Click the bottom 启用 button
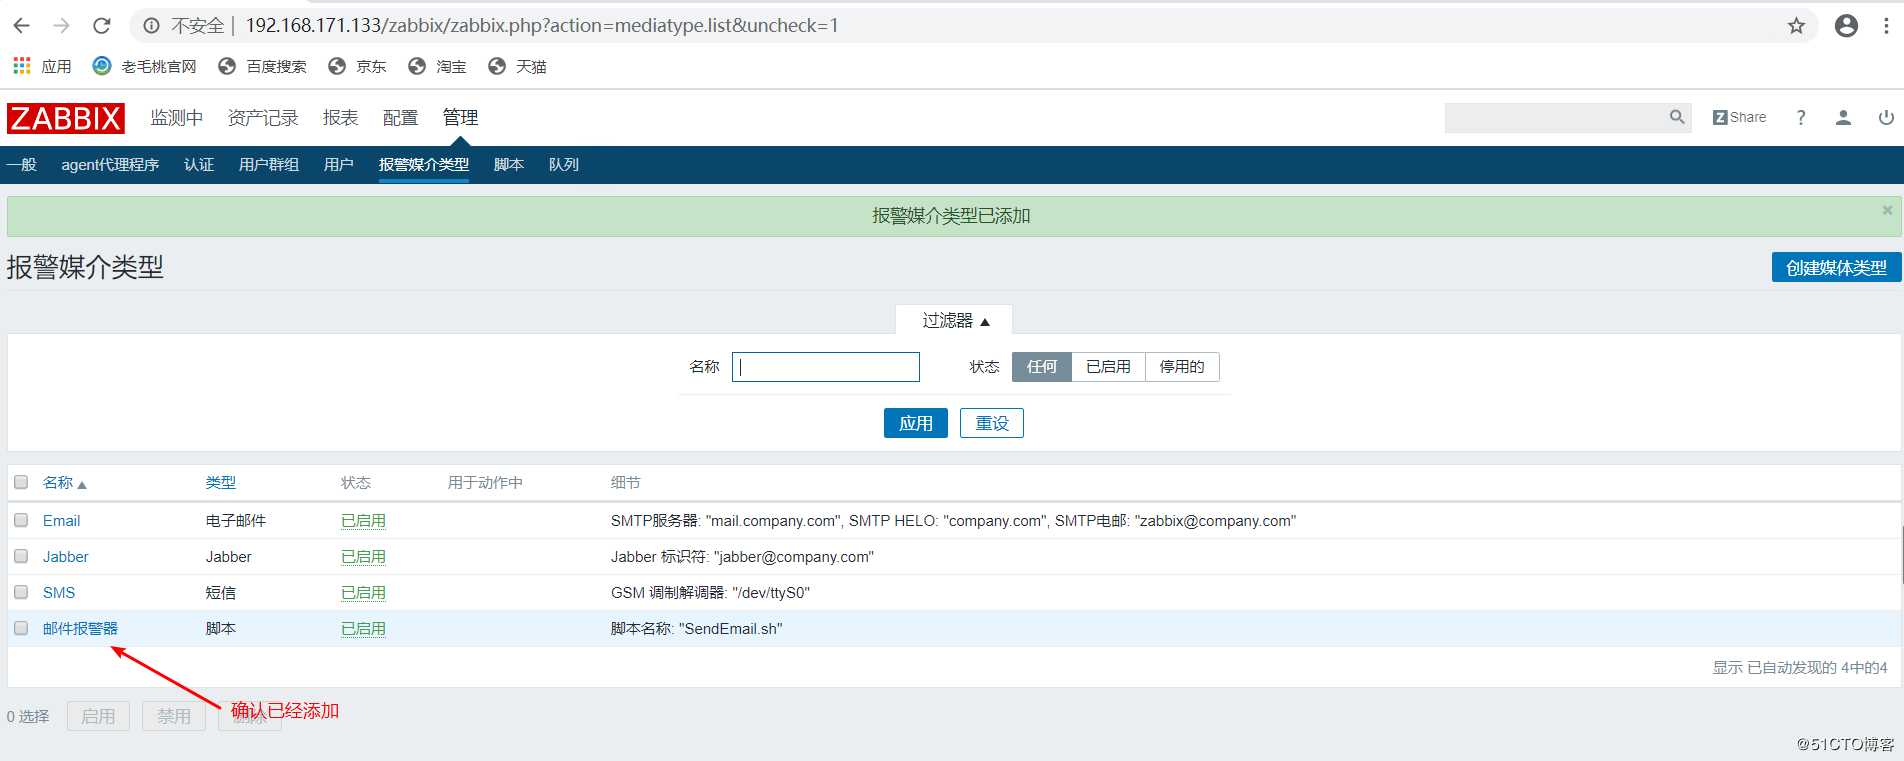 pos(98,716)
